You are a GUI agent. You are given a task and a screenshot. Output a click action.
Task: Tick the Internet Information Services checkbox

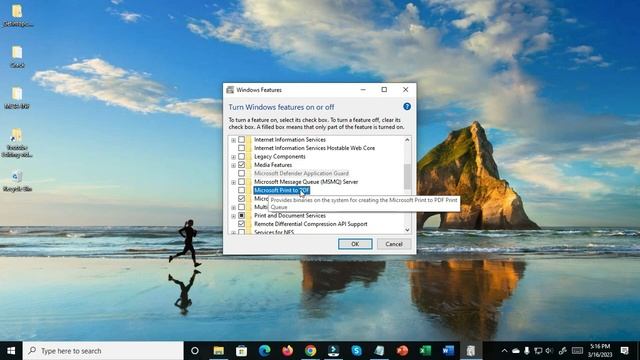(x=241, y=140)
